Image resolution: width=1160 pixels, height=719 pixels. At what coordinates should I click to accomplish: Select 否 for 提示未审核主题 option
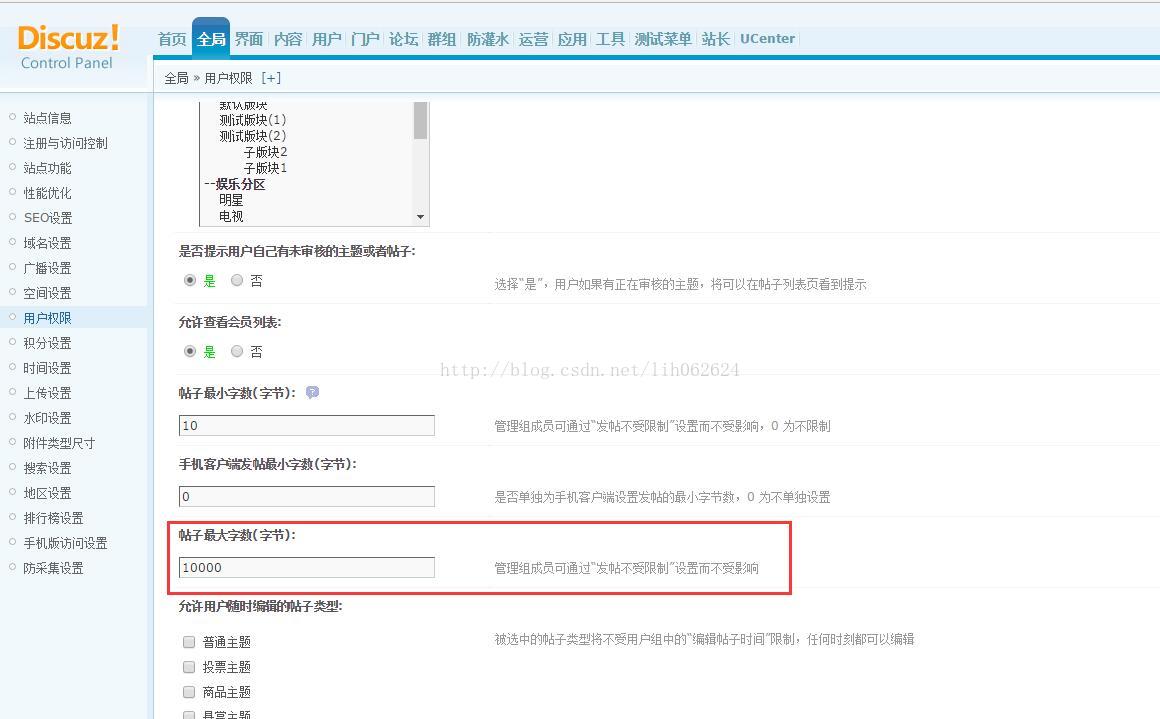(x=237, y=281)
